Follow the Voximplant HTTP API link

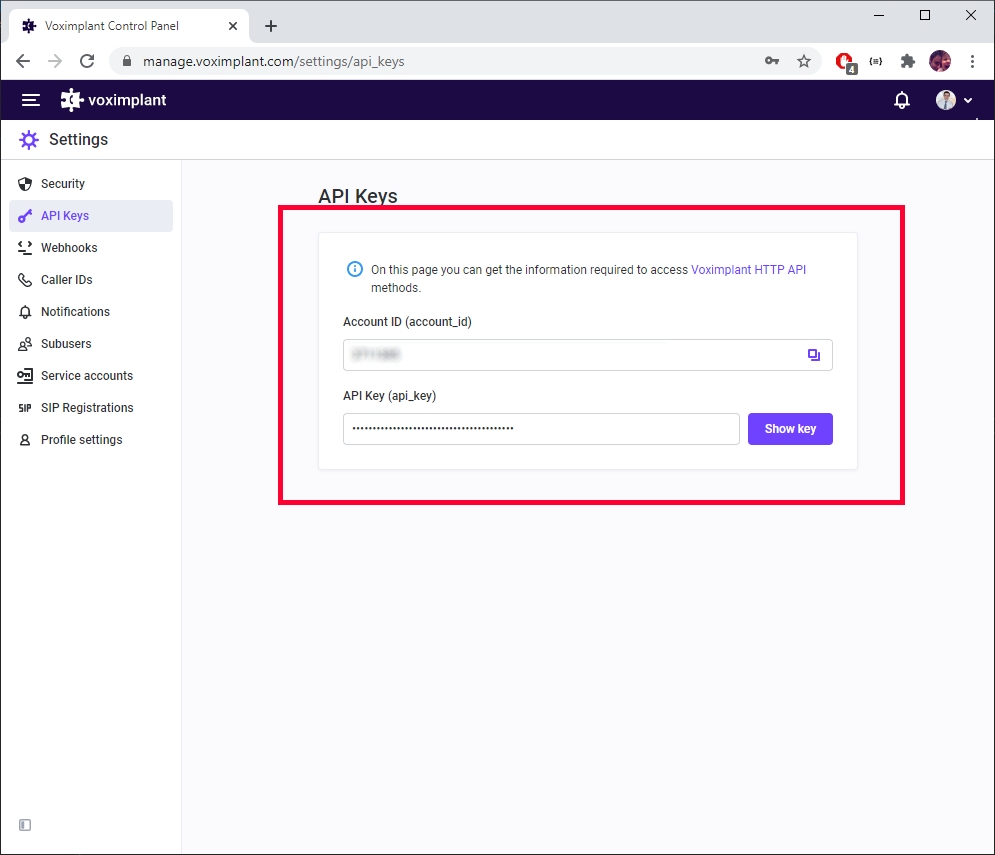click(x=748, y=270)
